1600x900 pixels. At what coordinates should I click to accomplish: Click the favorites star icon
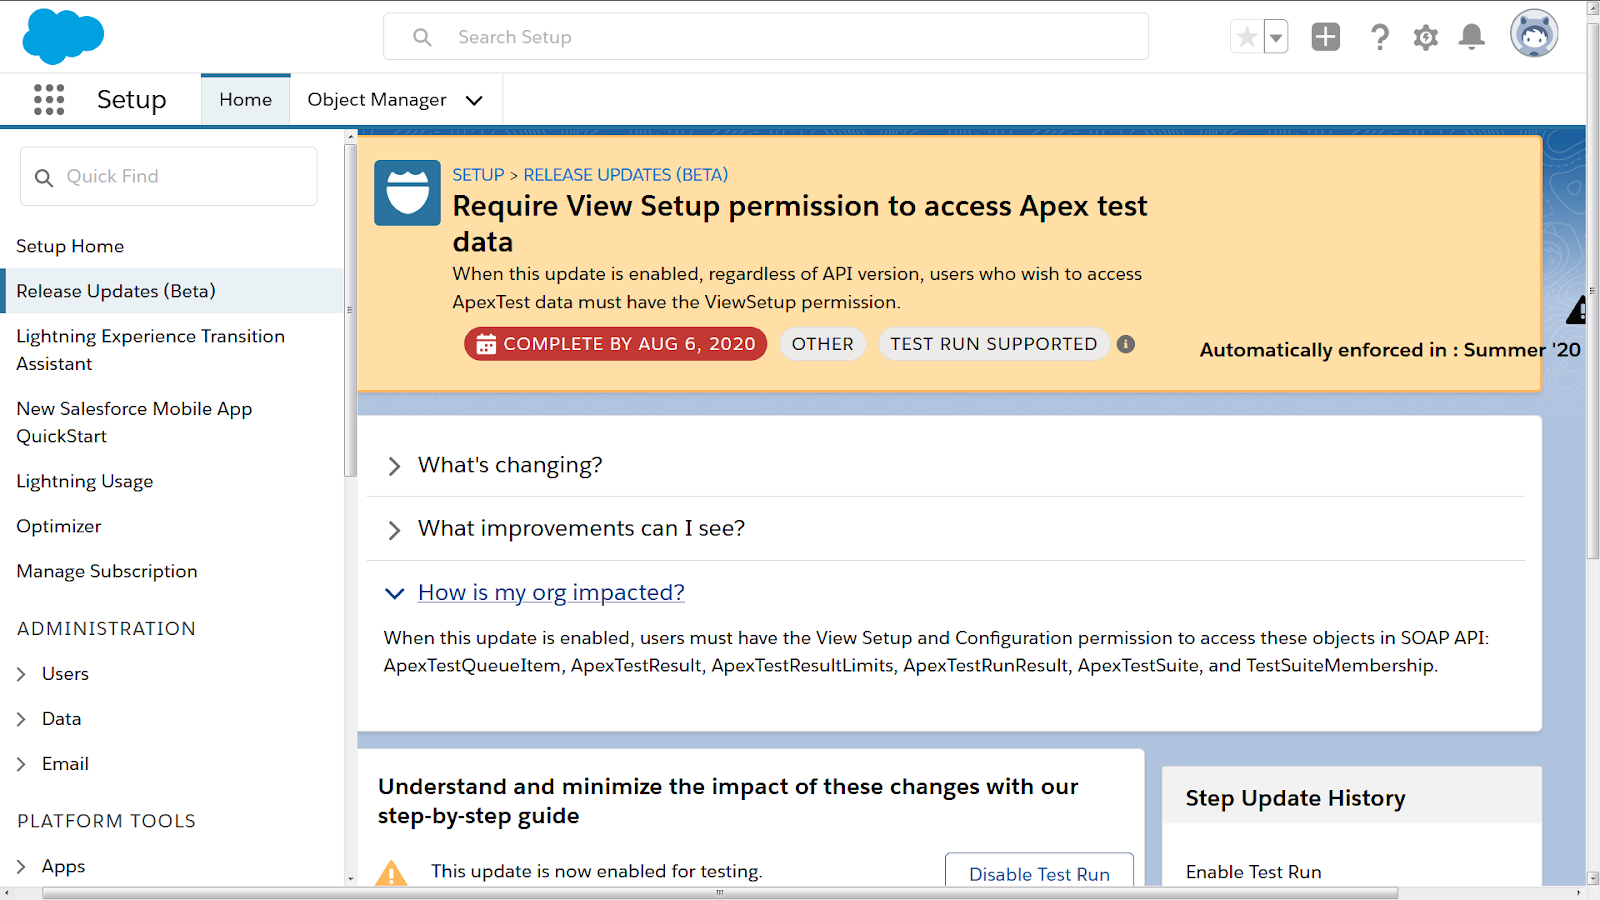click(1247, 37)
